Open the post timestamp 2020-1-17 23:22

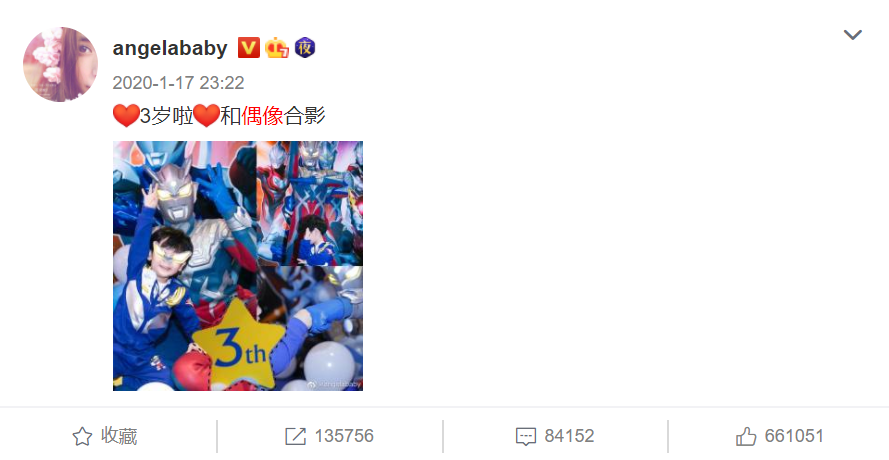click(178, 83)
